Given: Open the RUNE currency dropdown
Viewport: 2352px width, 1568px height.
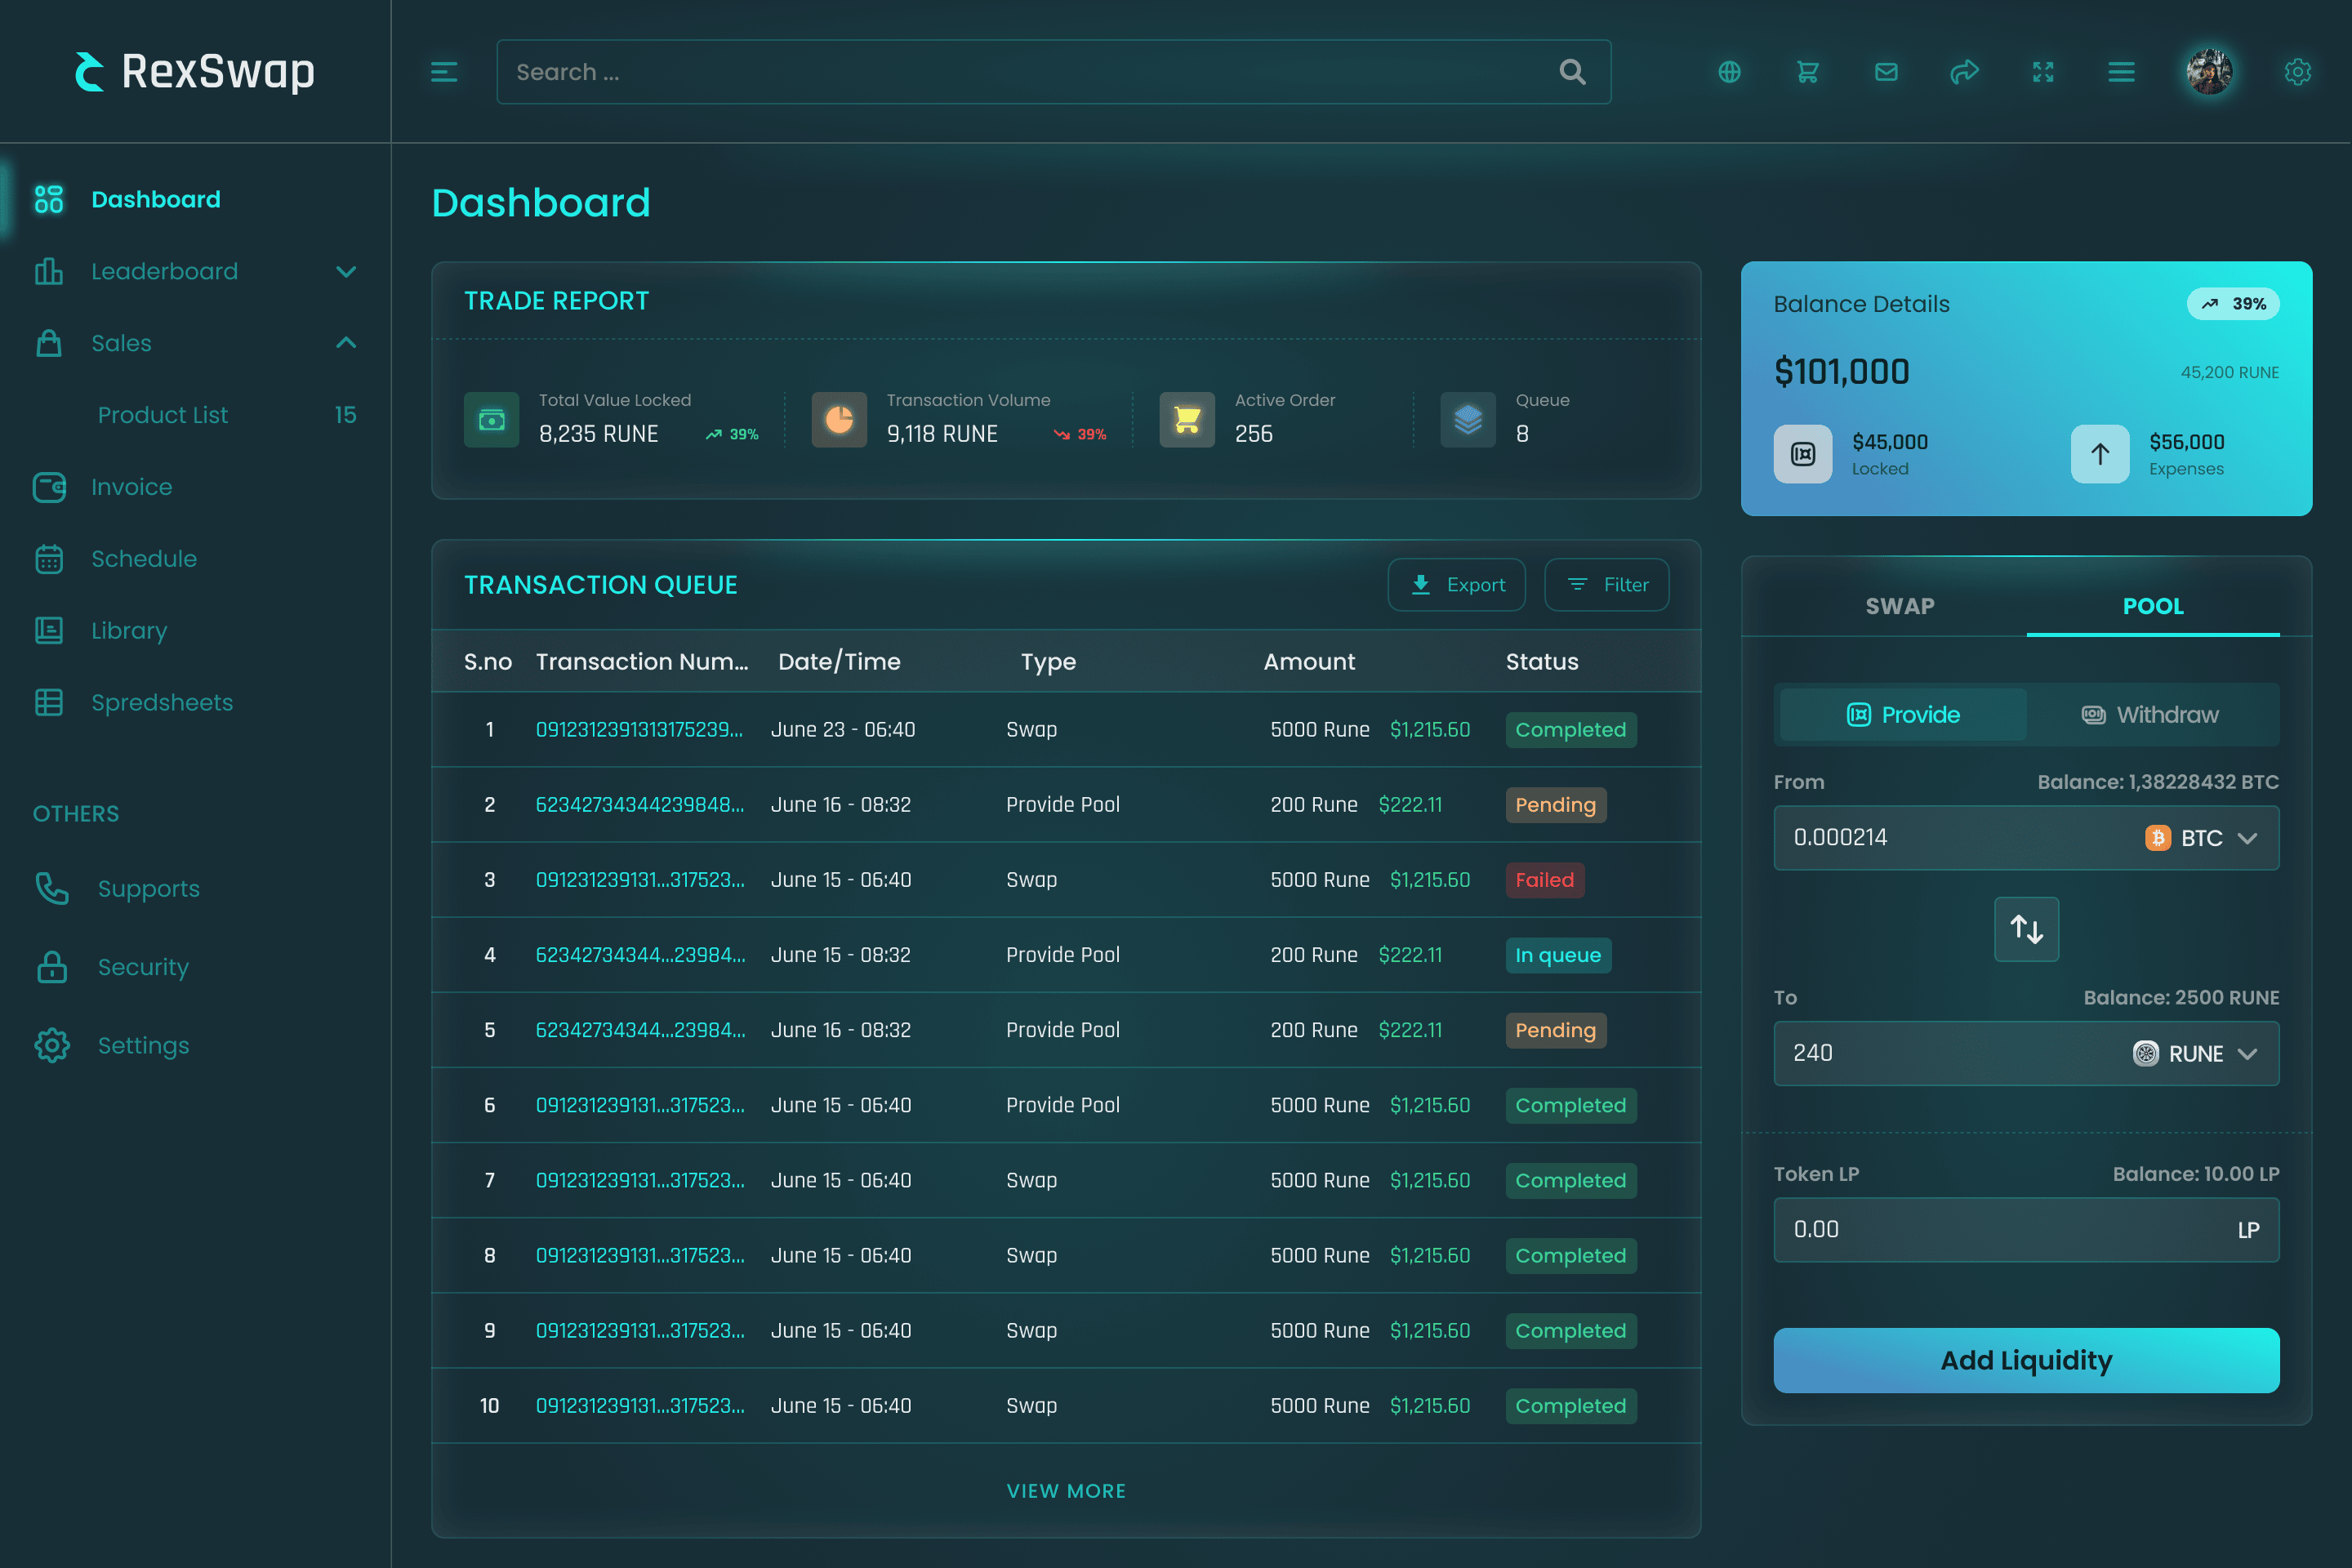Looking at the screenshot, I should [x=2195, y=1053].
